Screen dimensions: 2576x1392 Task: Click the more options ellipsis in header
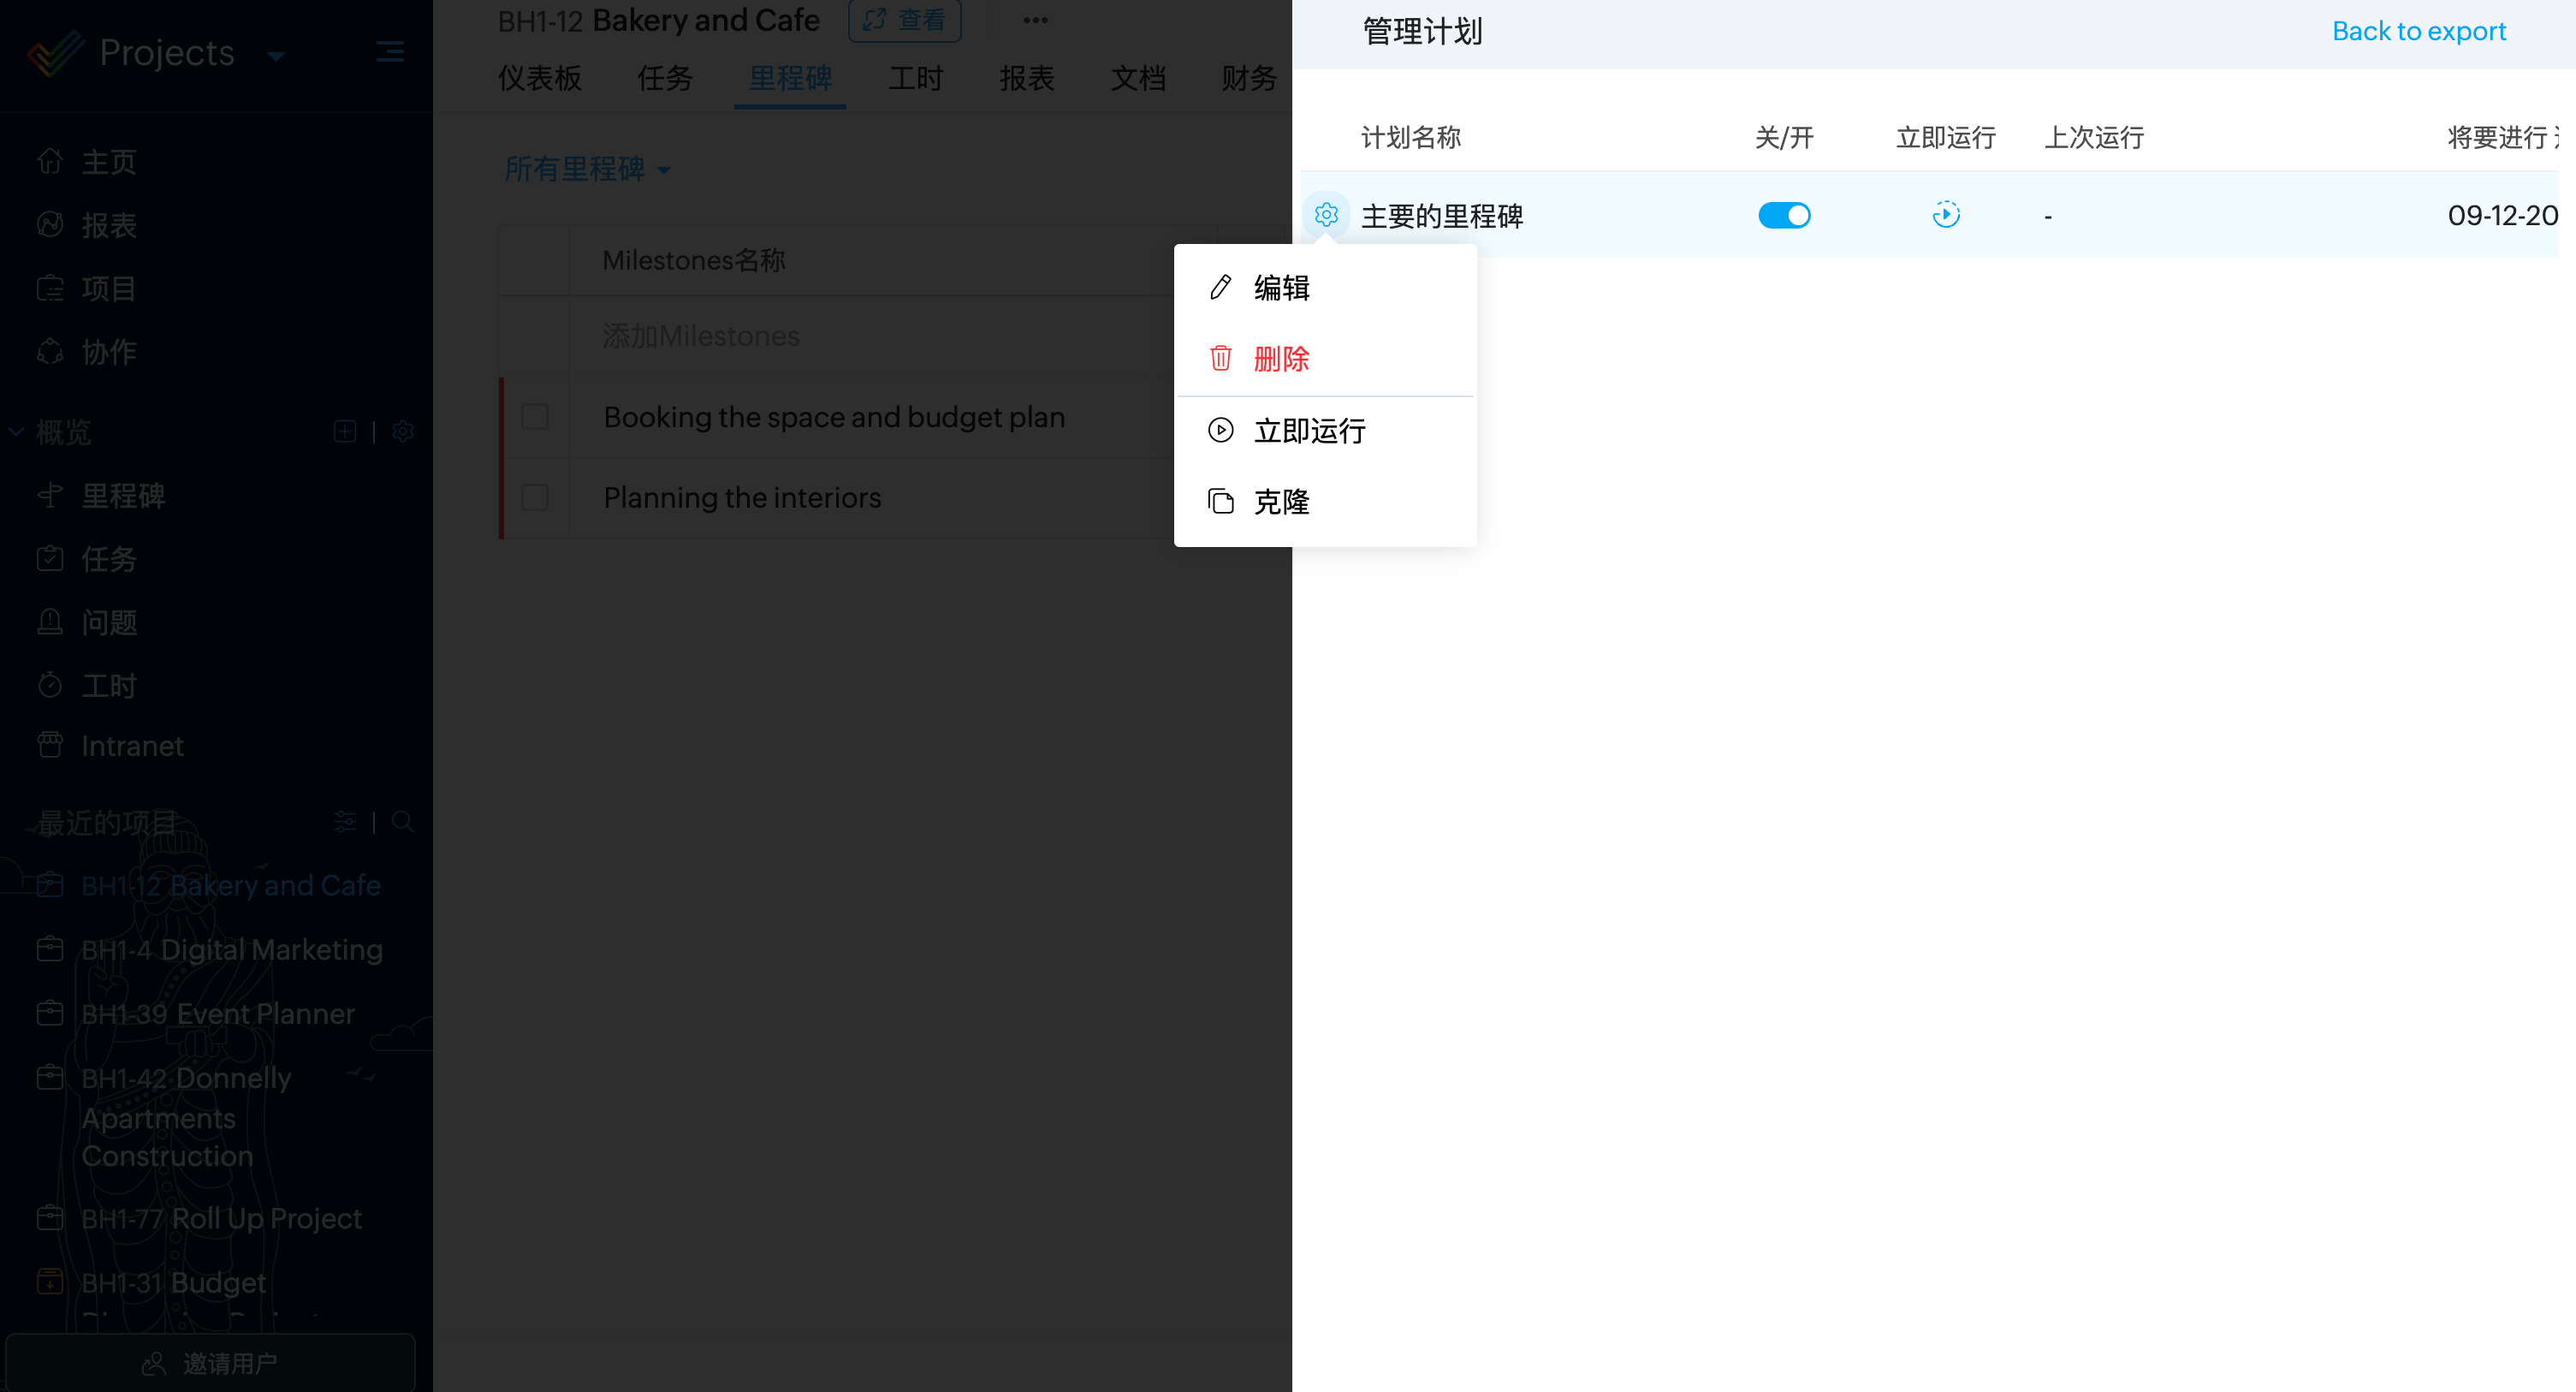pyautogui.click(x=1035, y=20)
